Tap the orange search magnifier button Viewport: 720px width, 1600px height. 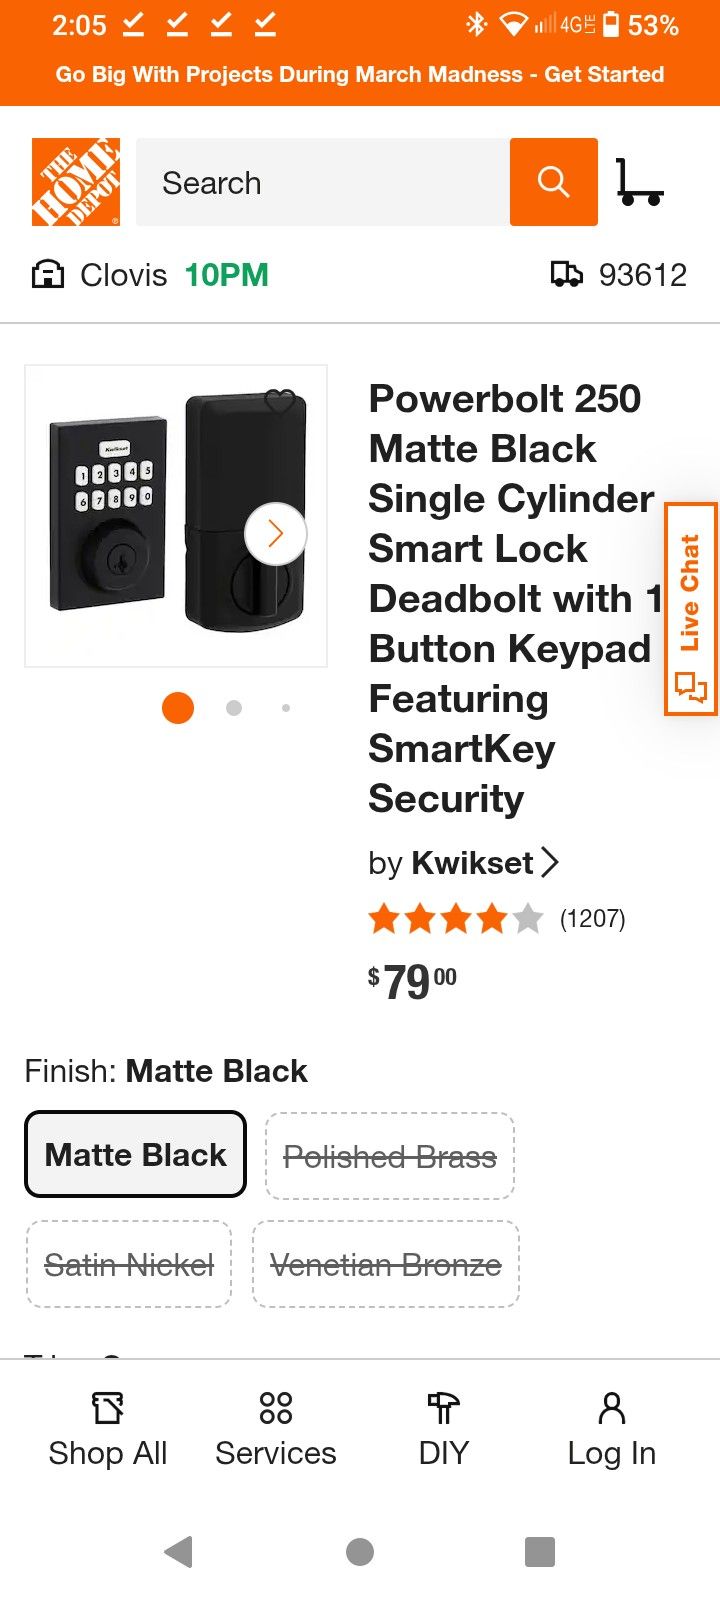point(553,182)
